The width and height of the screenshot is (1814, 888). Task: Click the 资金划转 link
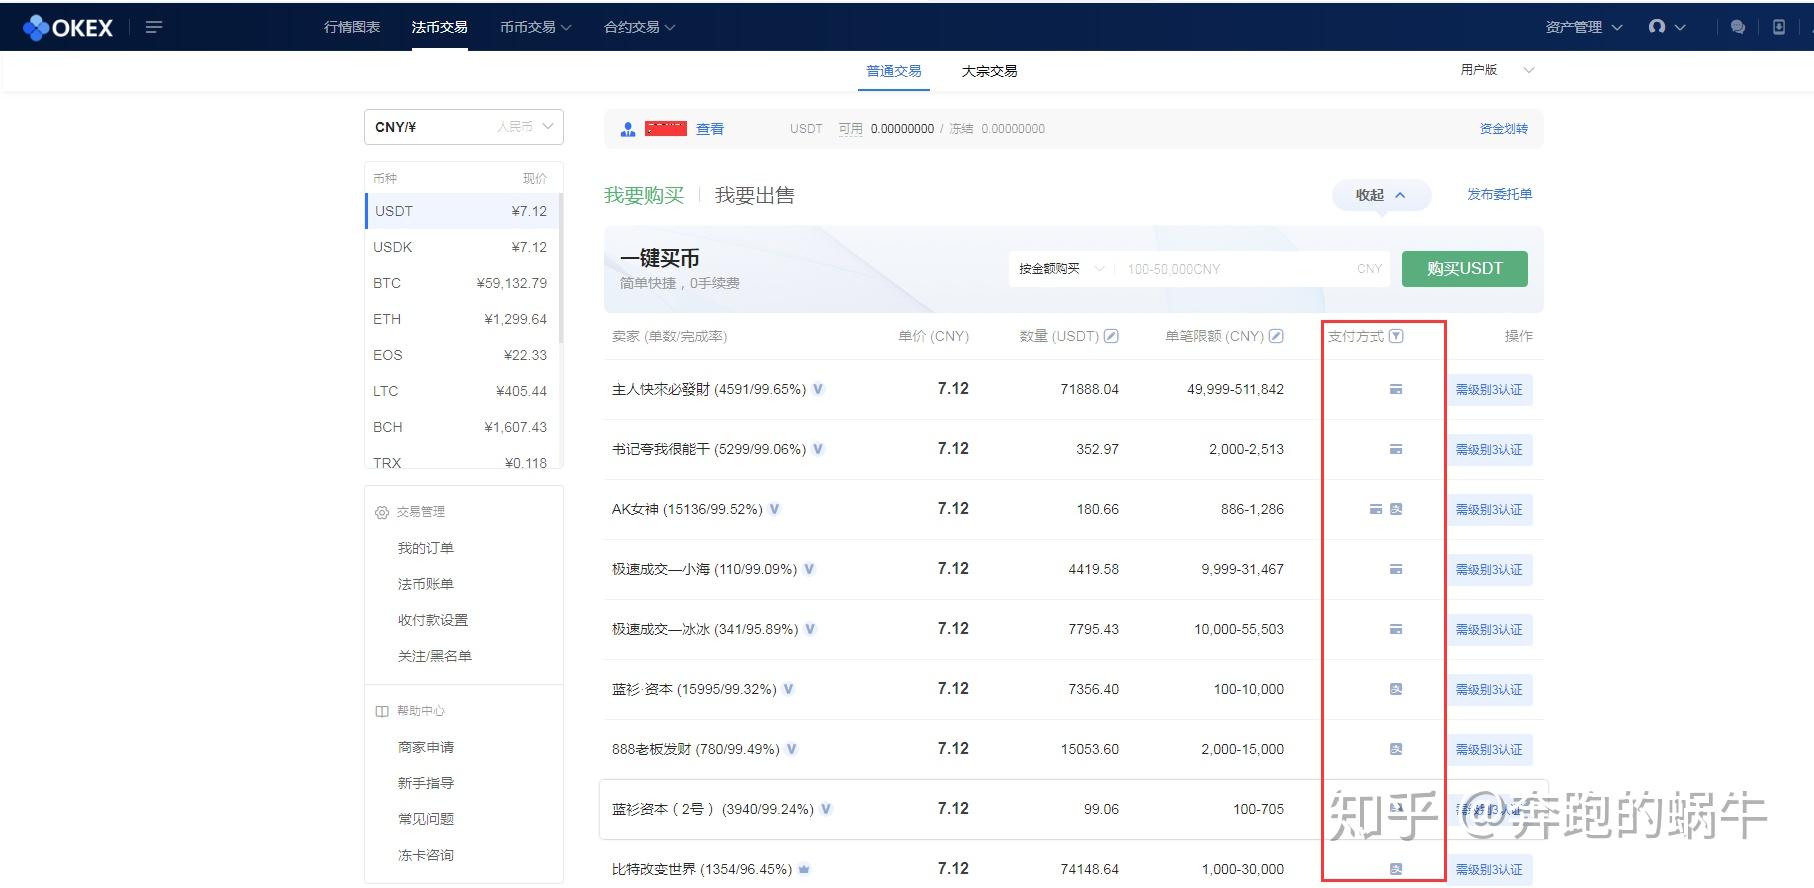[x=1504, y=129]
